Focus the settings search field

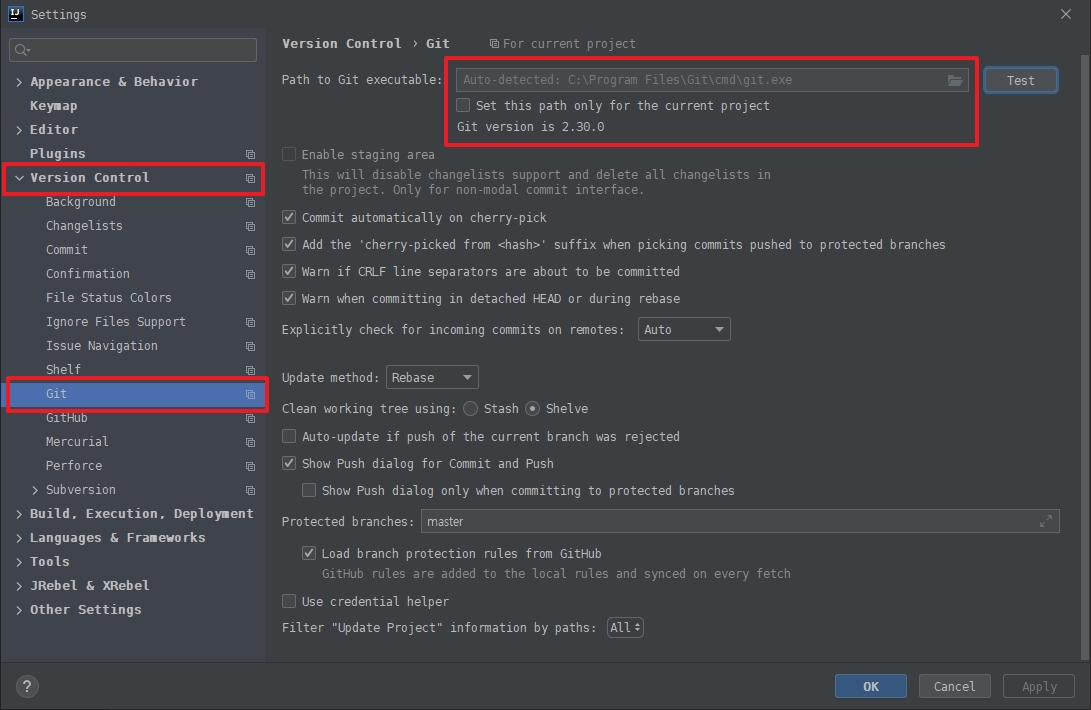click(x=133, y=50)
